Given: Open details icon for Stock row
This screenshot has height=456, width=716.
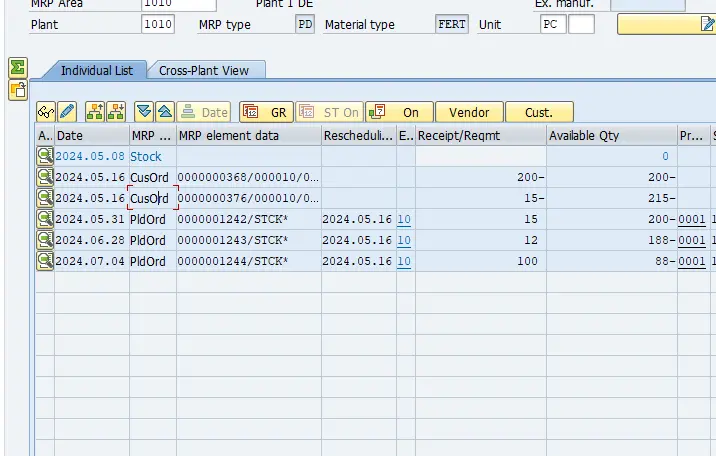Looking at the screenshot, I should point(44,156).
